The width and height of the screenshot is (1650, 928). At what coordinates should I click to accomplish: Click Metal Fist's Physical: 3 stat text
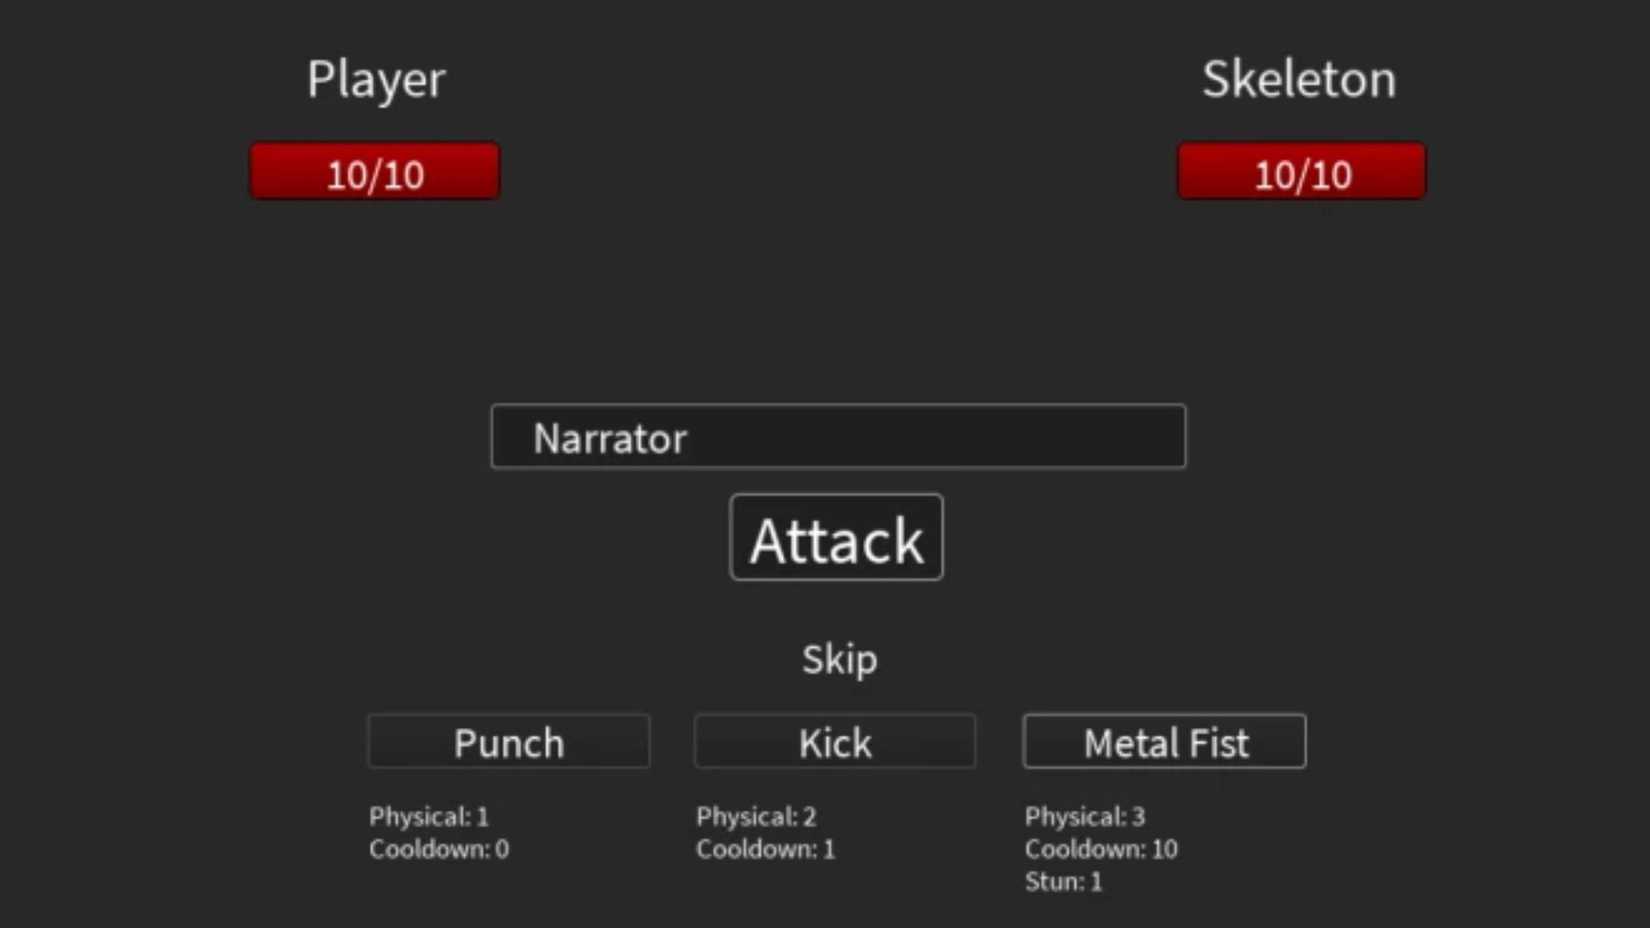tap(1085, 816)
